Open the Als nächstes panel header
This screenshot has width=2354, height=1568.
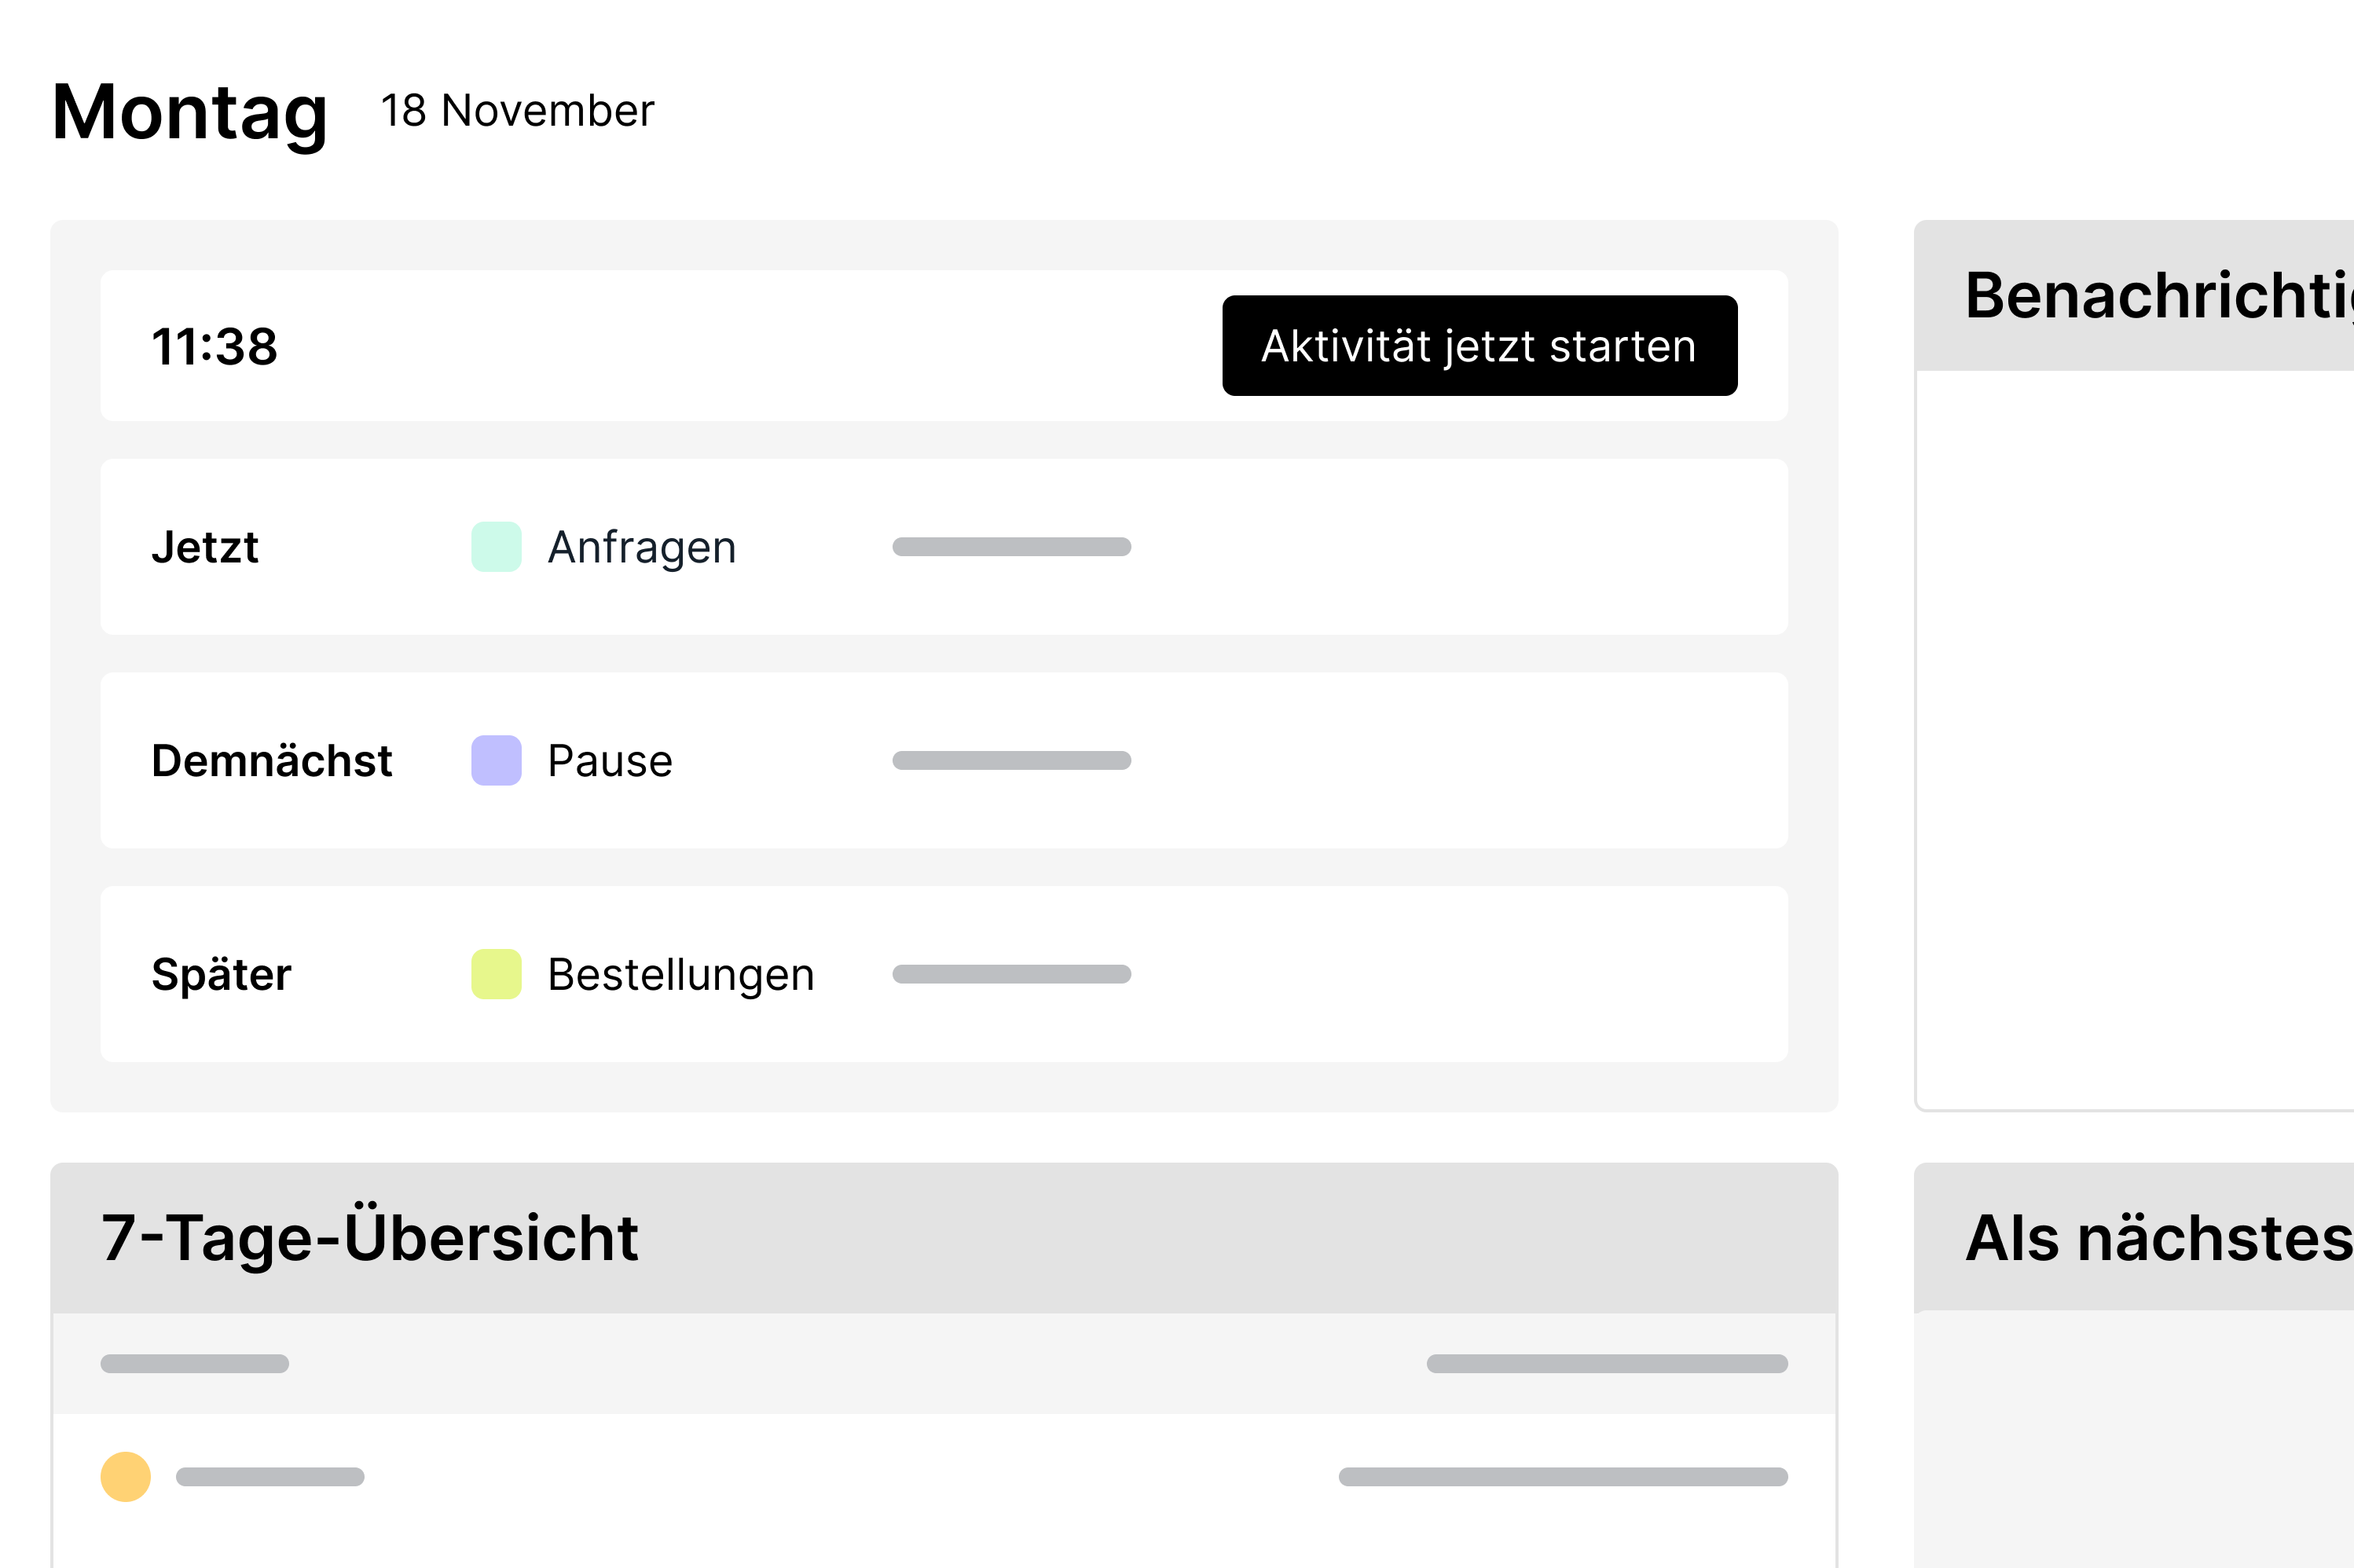(x=2158, y=1238)
